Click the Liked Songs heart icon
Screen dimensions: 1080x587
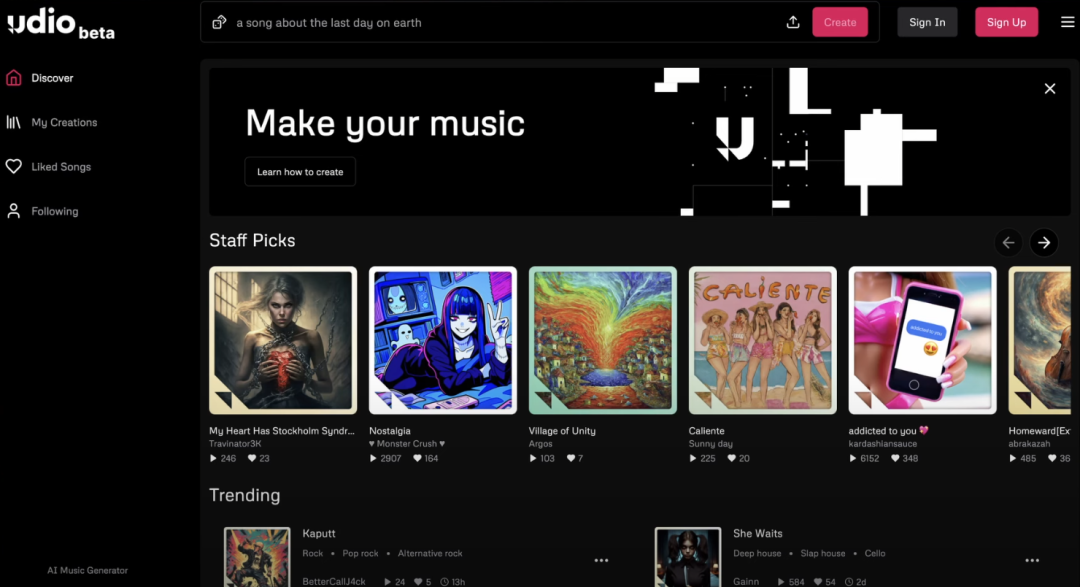[14, 166]
